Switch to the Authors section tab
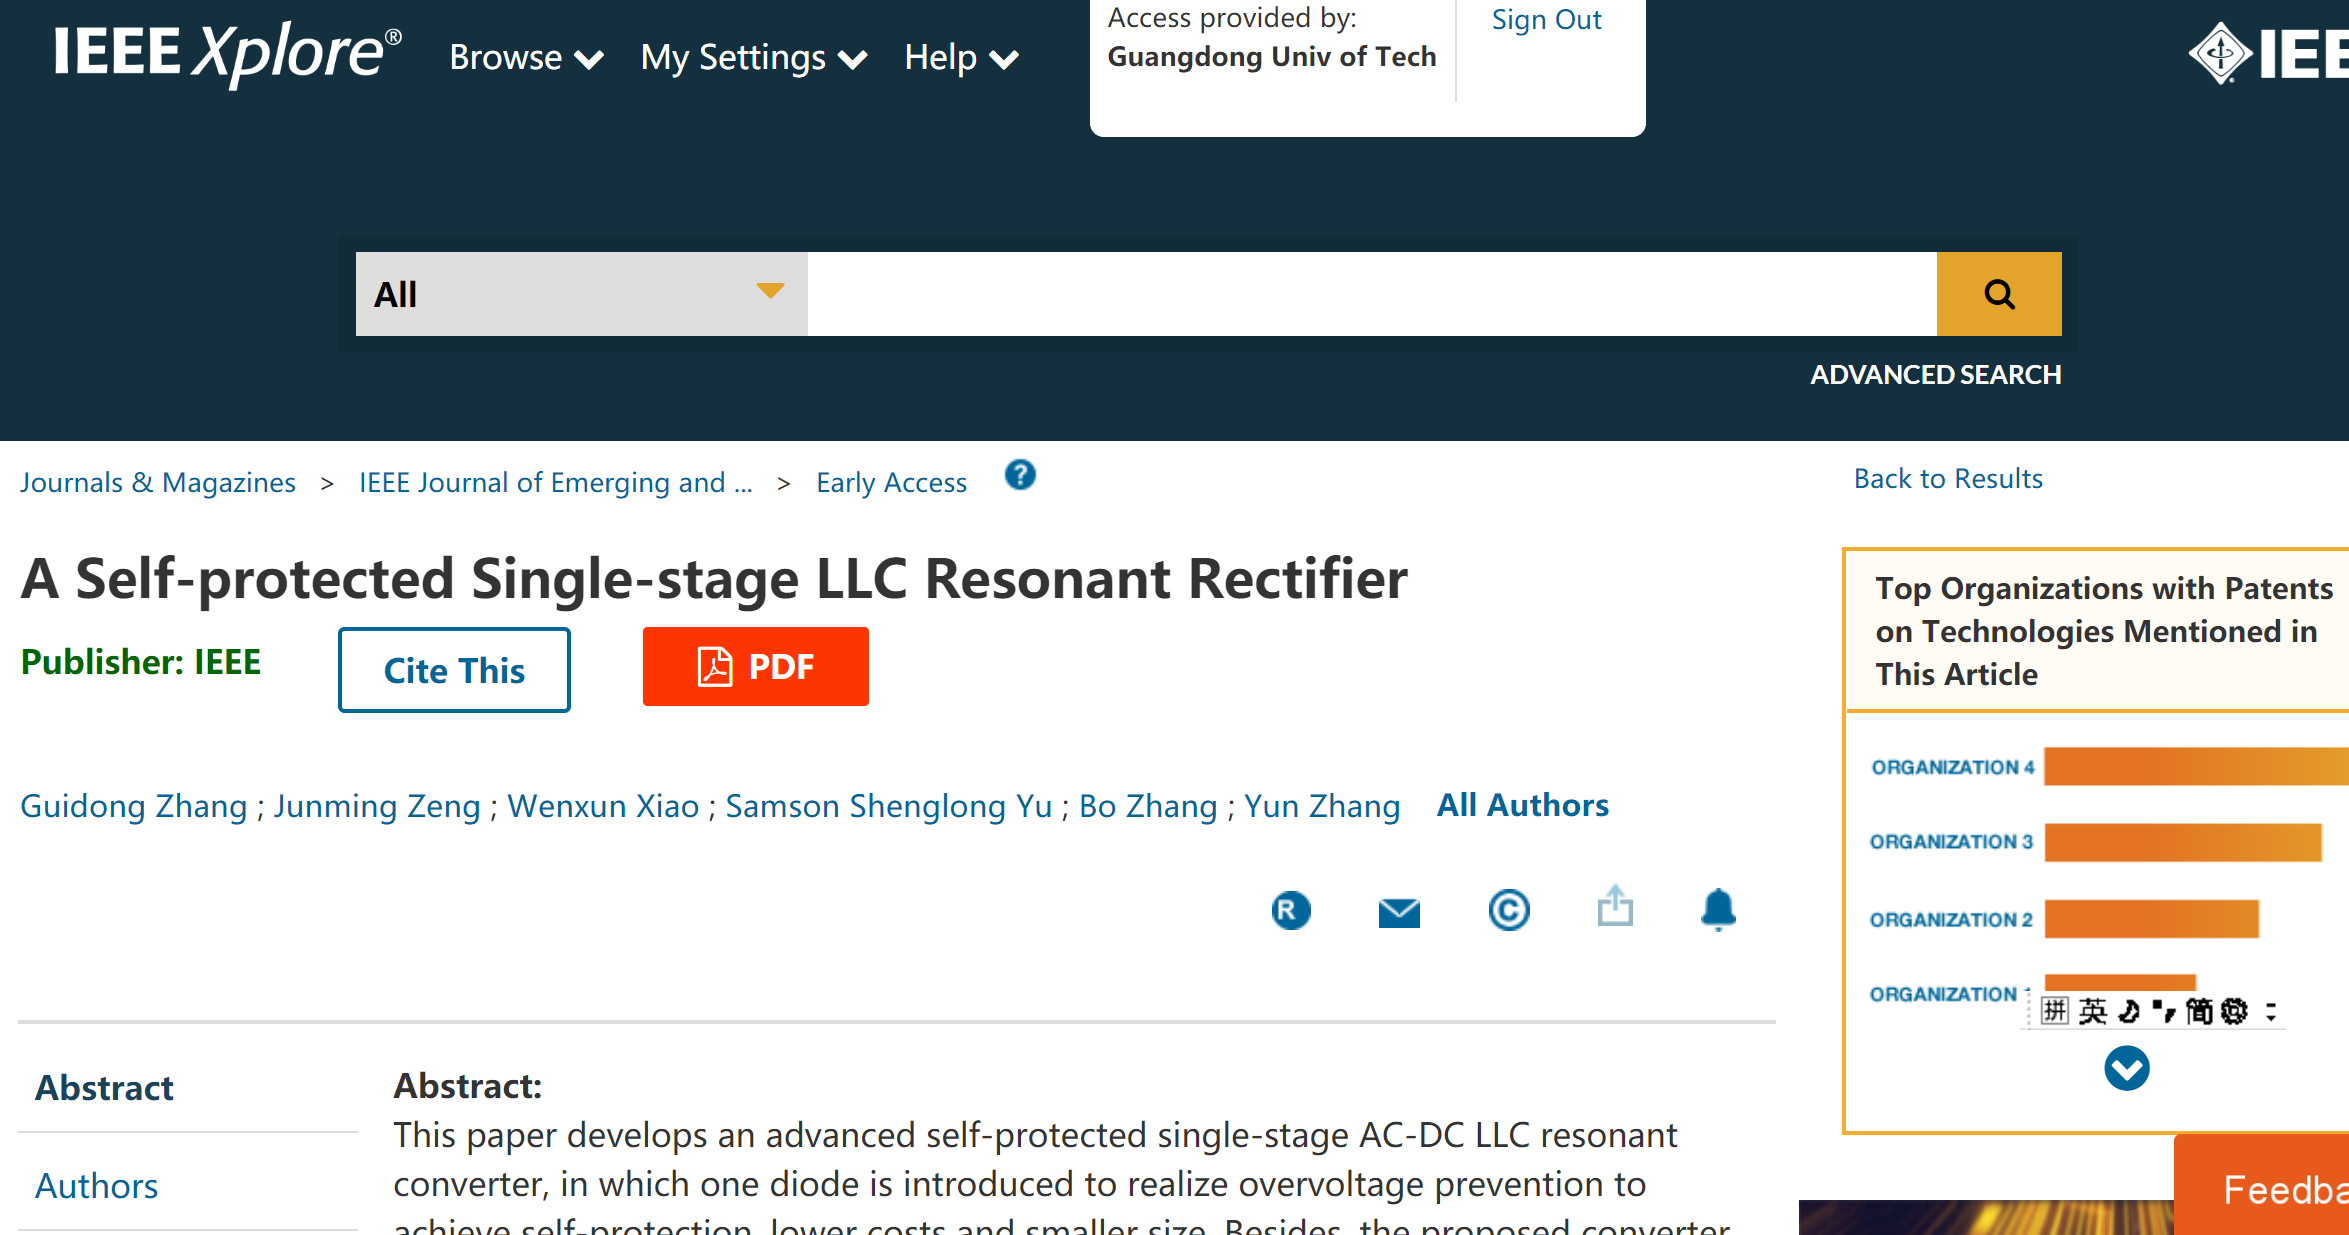Viewport: 2349px width, 1235px height. coord(97,1186)
